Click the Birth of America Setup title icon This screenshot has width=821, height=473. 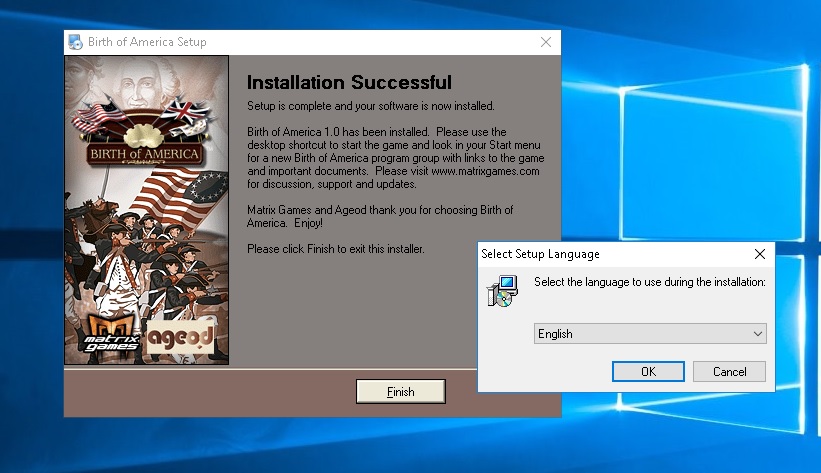pos(75,42)
